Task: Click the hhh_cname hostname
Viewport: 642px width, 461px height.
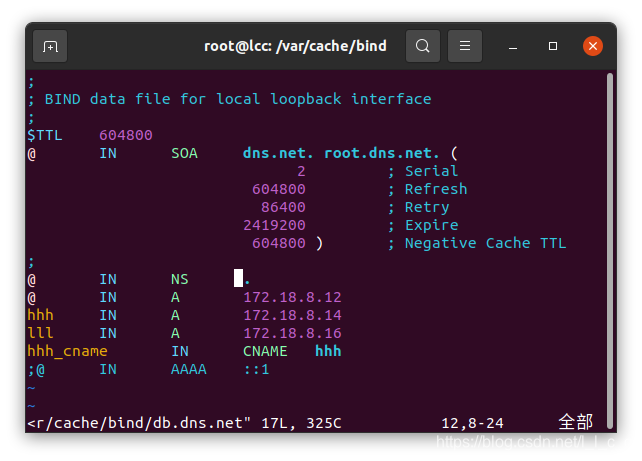Action: point(68,351)
